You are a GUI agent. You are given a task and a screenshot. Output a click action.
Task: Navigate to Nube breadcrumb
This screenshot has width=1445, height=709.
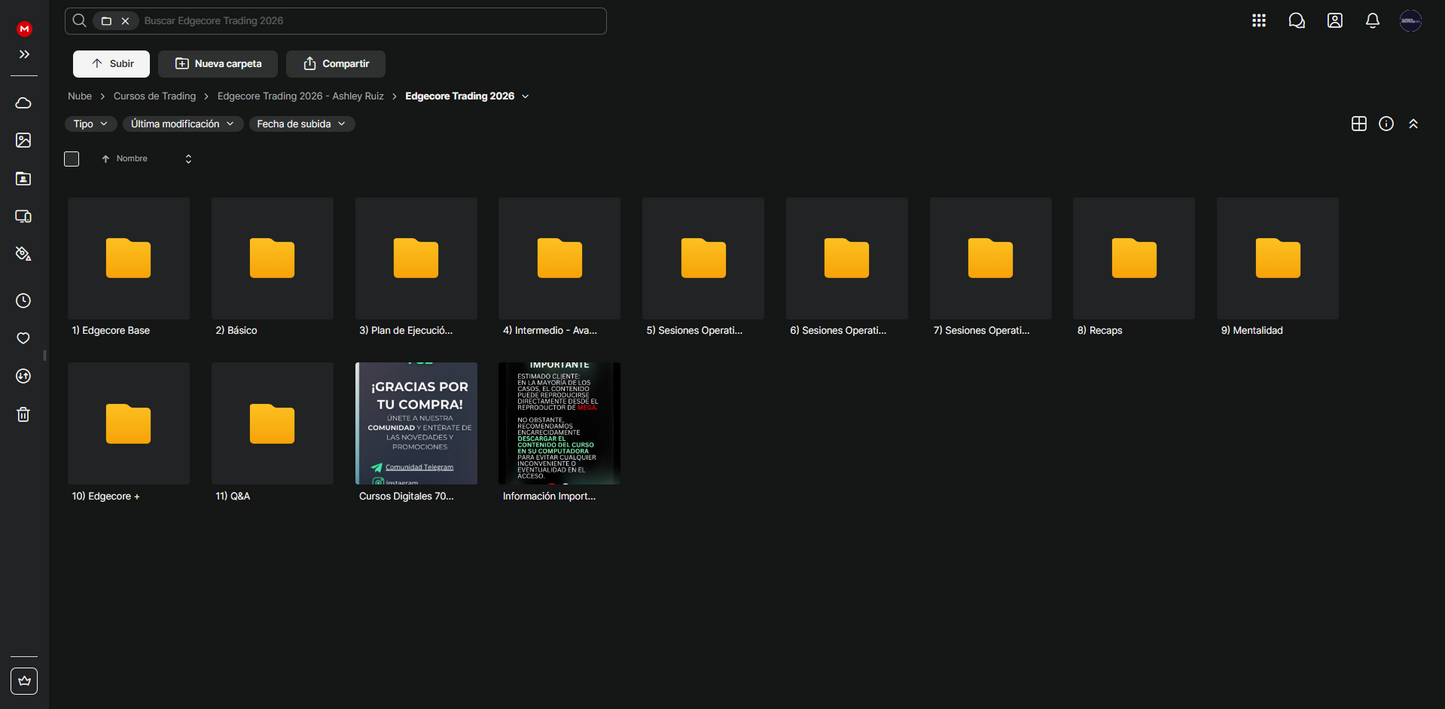80,96
